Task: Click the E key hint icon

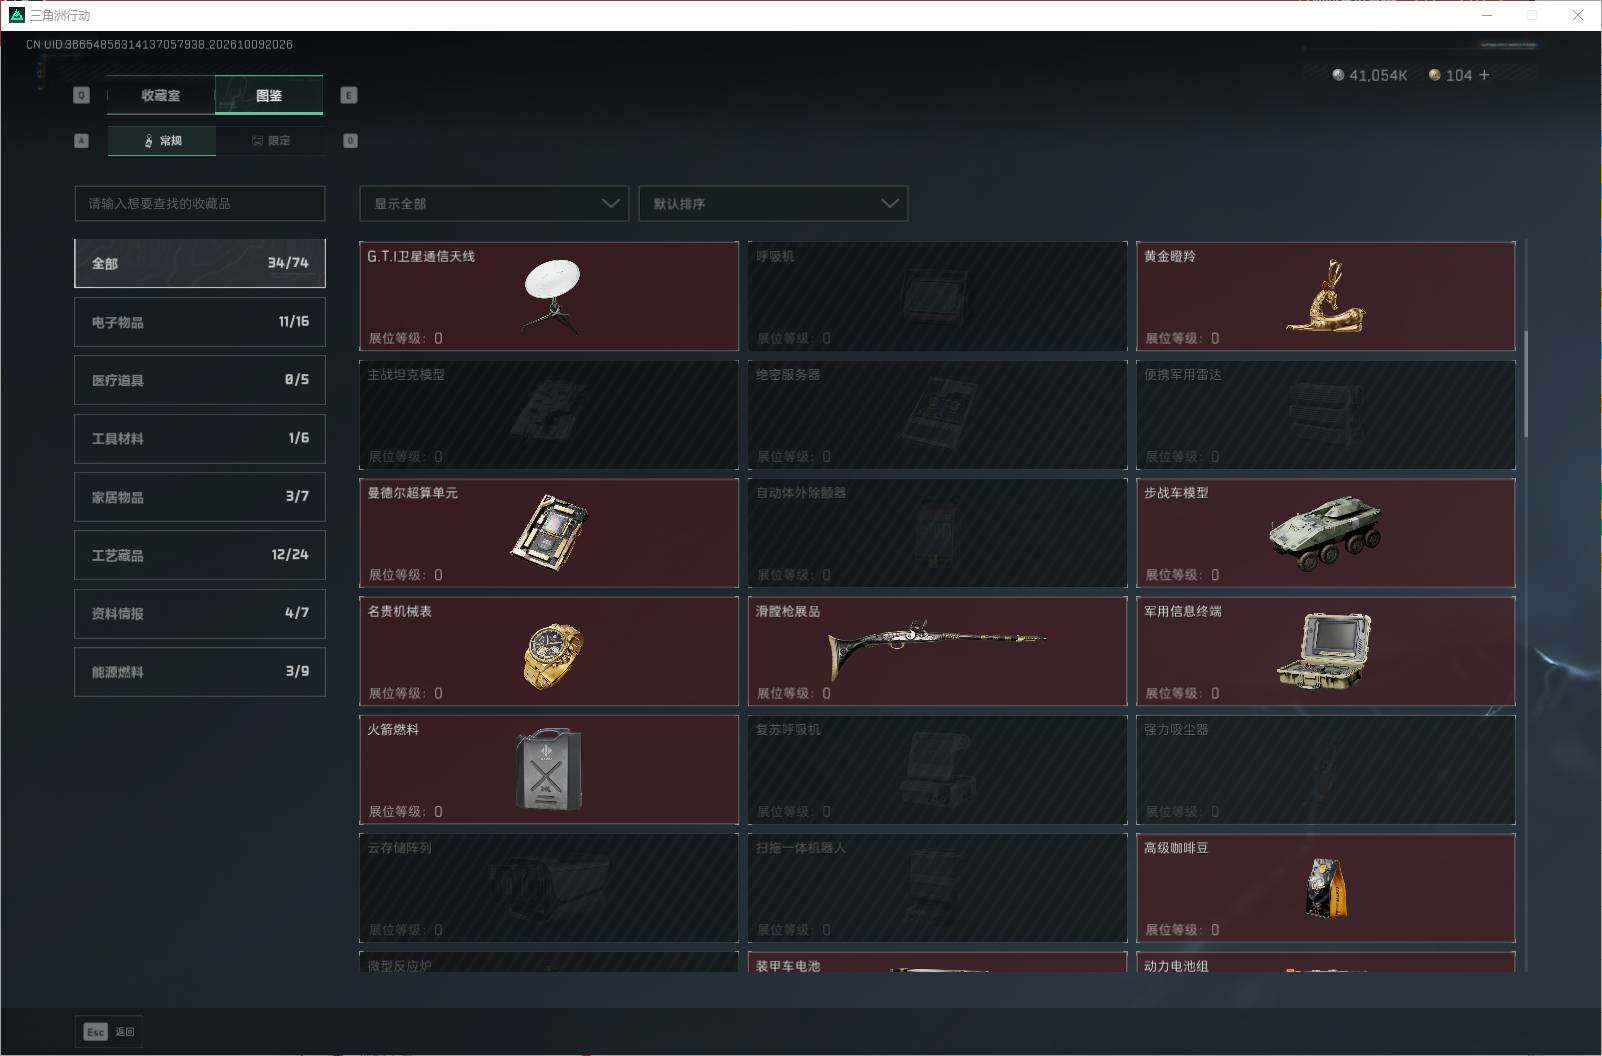Action: pyautogui.click(x=349, y=95)
